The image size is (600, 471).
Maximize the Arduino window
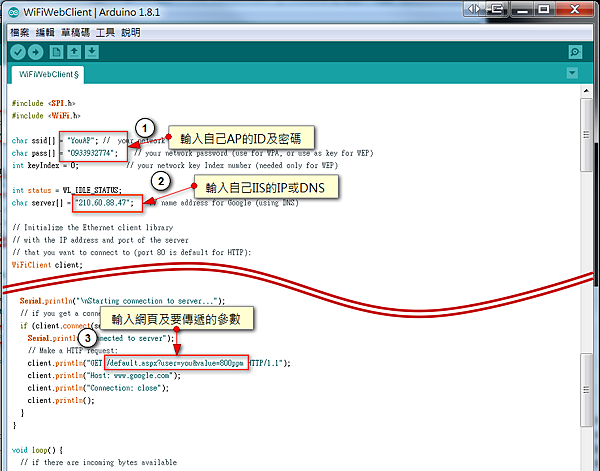coord(544,9)
